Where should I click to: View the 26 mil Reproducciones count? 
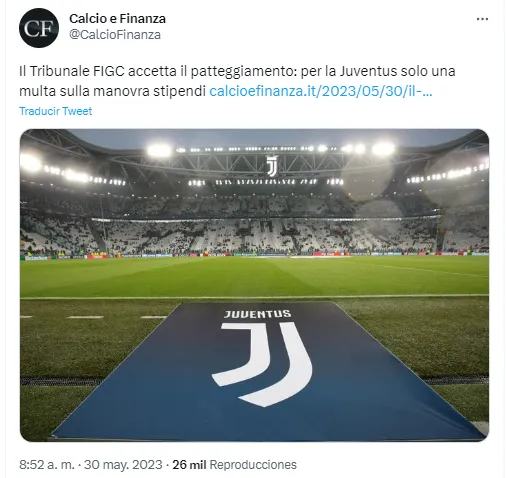234,465
